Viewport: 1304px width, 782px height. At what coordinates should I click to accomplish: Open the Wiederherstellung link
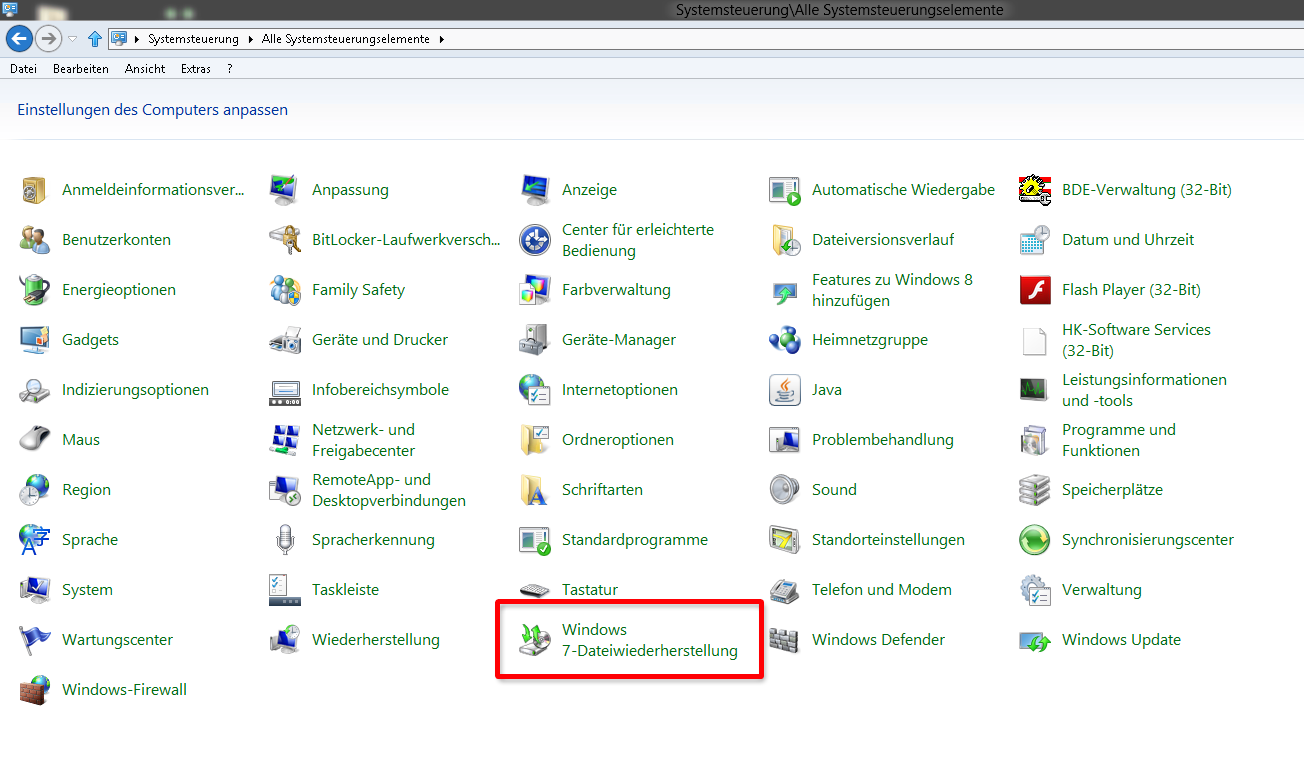(376, 640)
